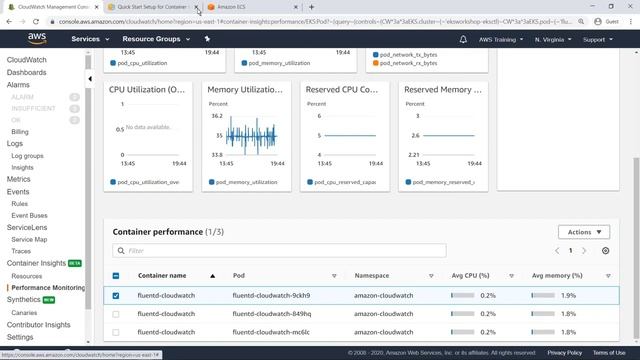640x360 pixels.
Task: Open the N. Virginia region dropdown
Action: [x=553, y=40]
